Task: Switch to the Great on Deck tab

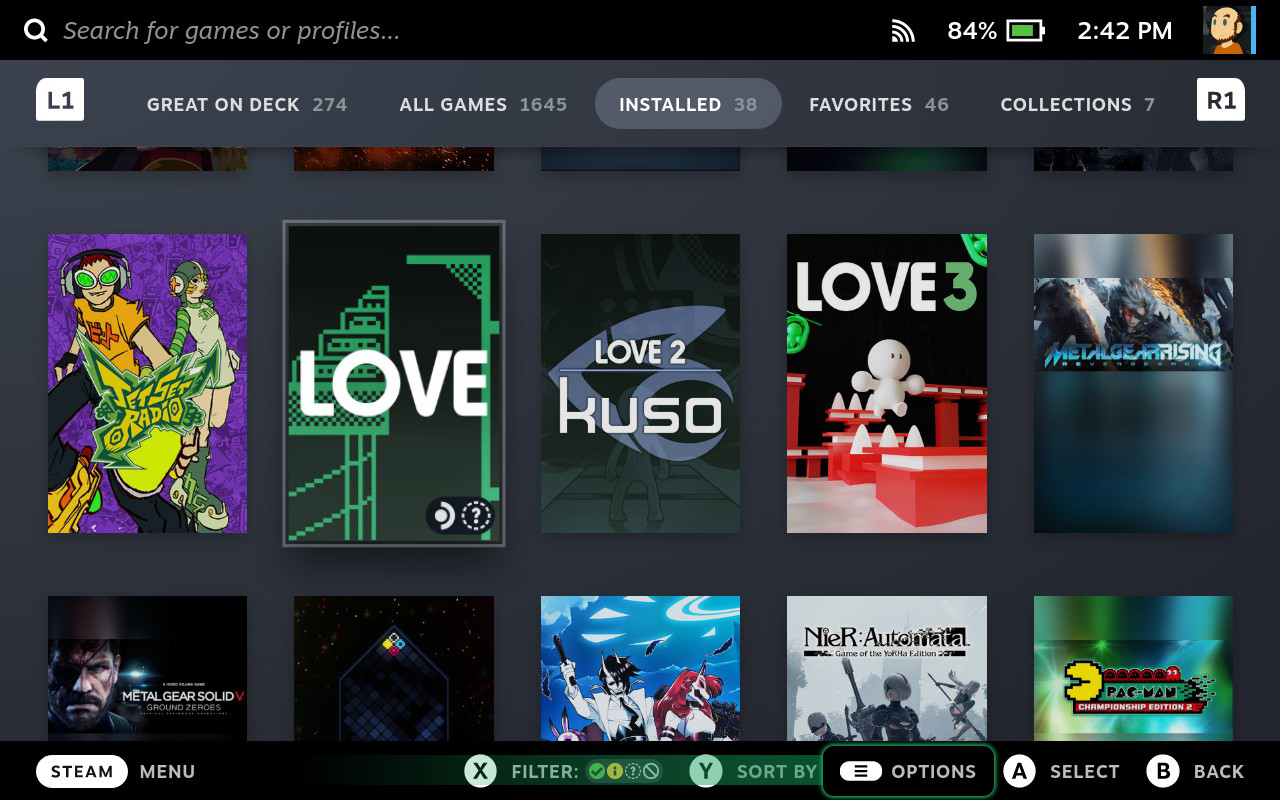Action: (x=246, y=104)
